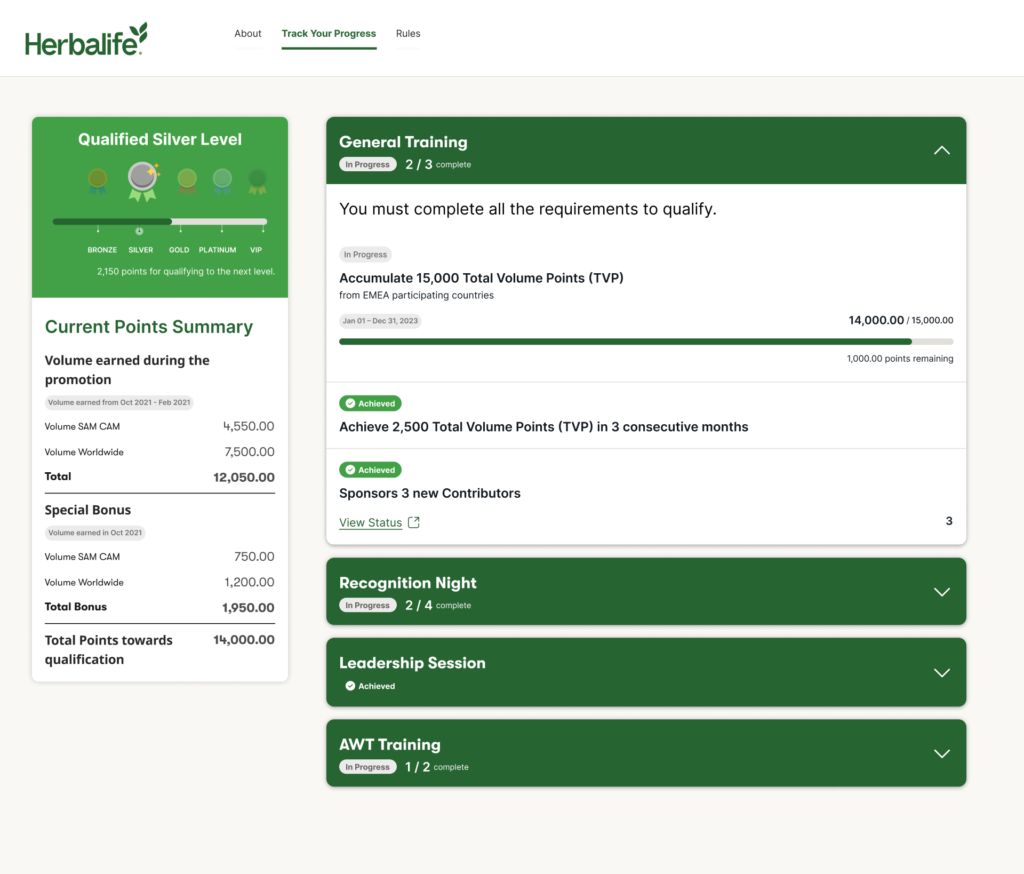The height and width of the screenshot is (874, 1024).
Task: Click the Gold medal icon
Action: (187, 181)
